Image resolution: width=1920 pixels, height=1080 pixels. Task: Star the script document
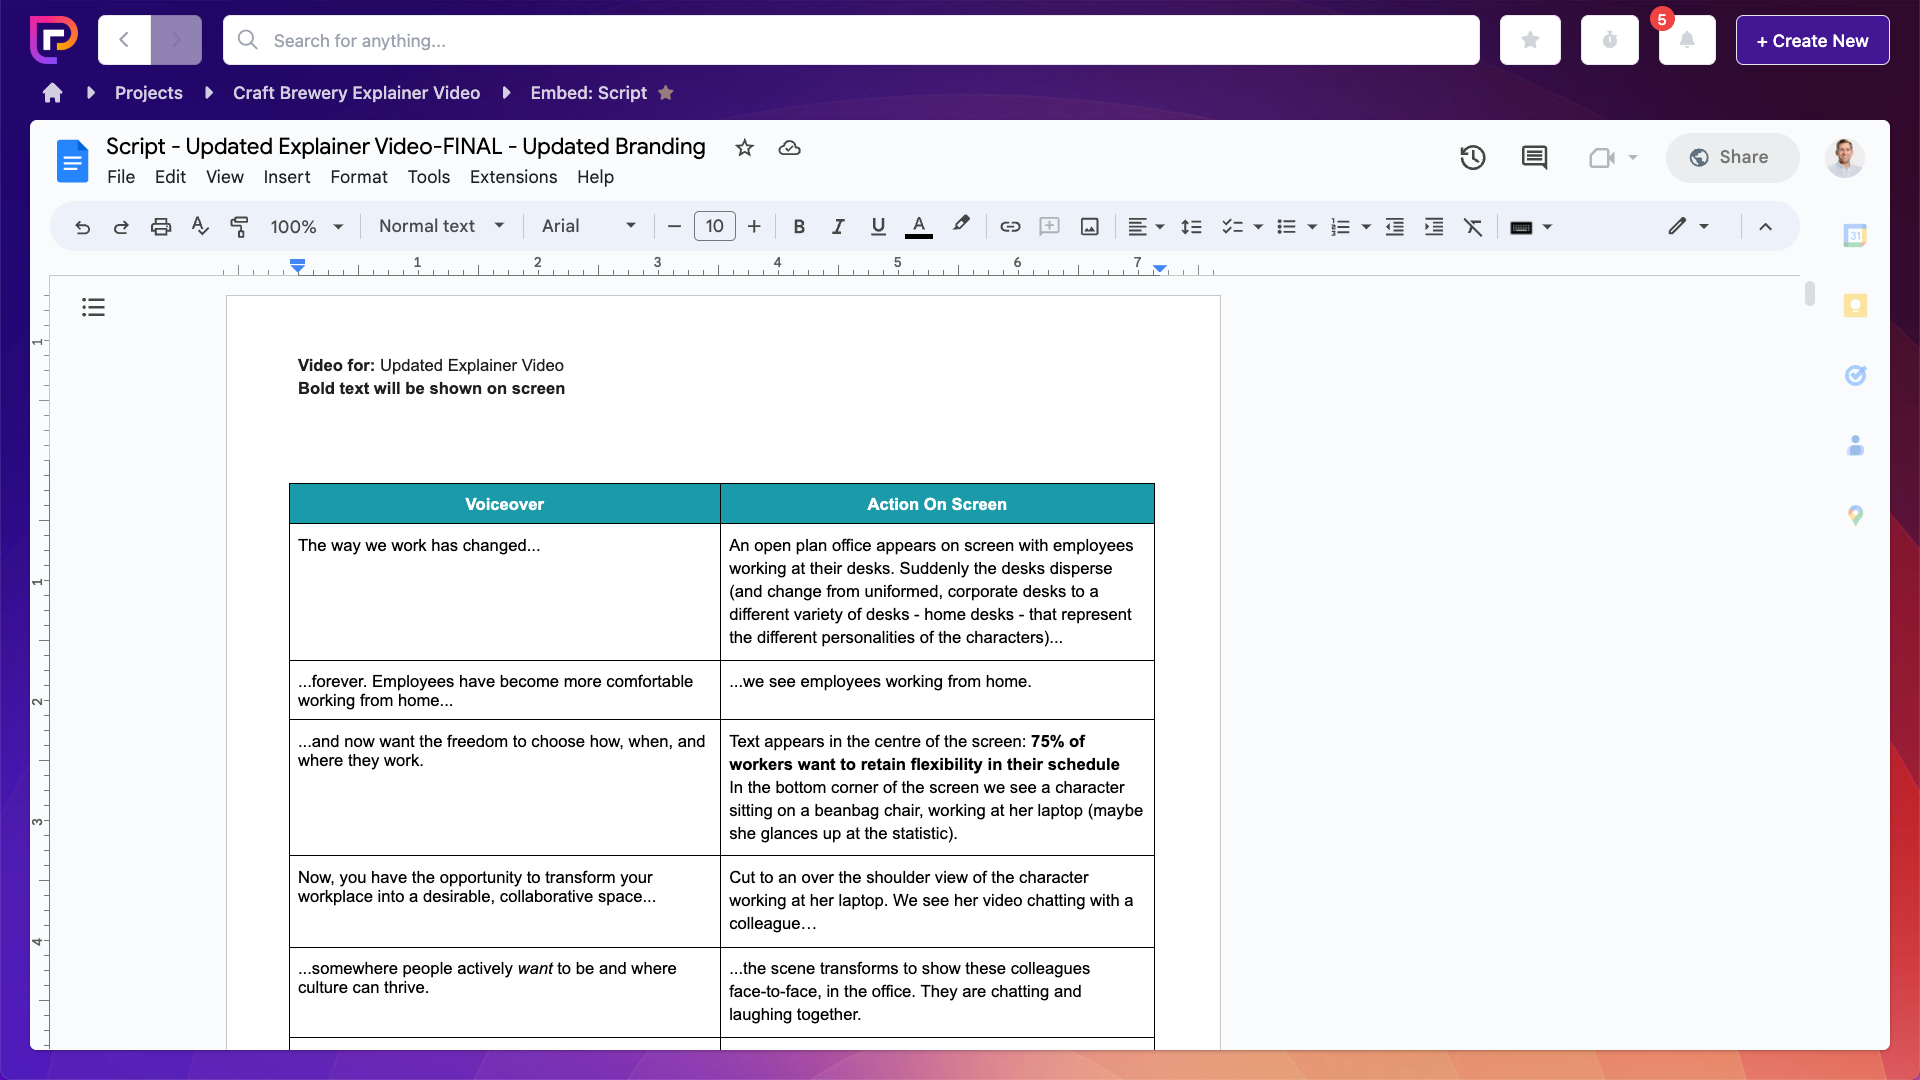coord(744,147)
